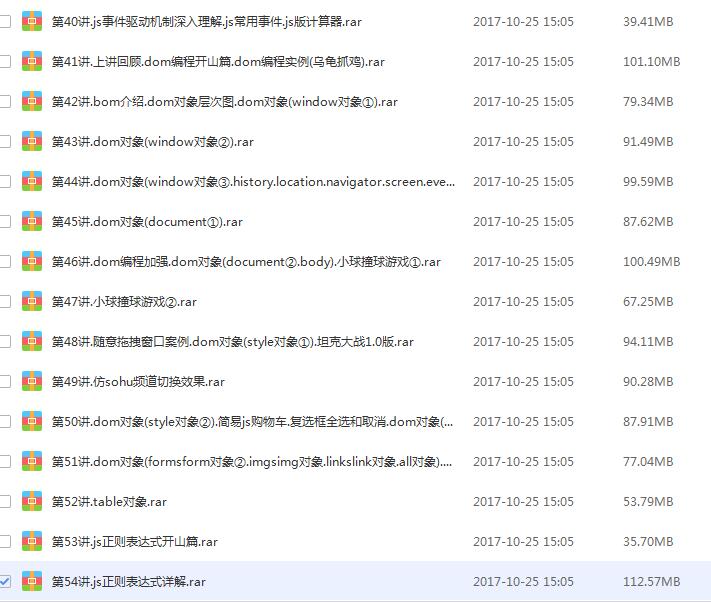Enable the checkbox for 第52讲 file
This screenshot has width=711, height=603.
click(x=5, y=501)
